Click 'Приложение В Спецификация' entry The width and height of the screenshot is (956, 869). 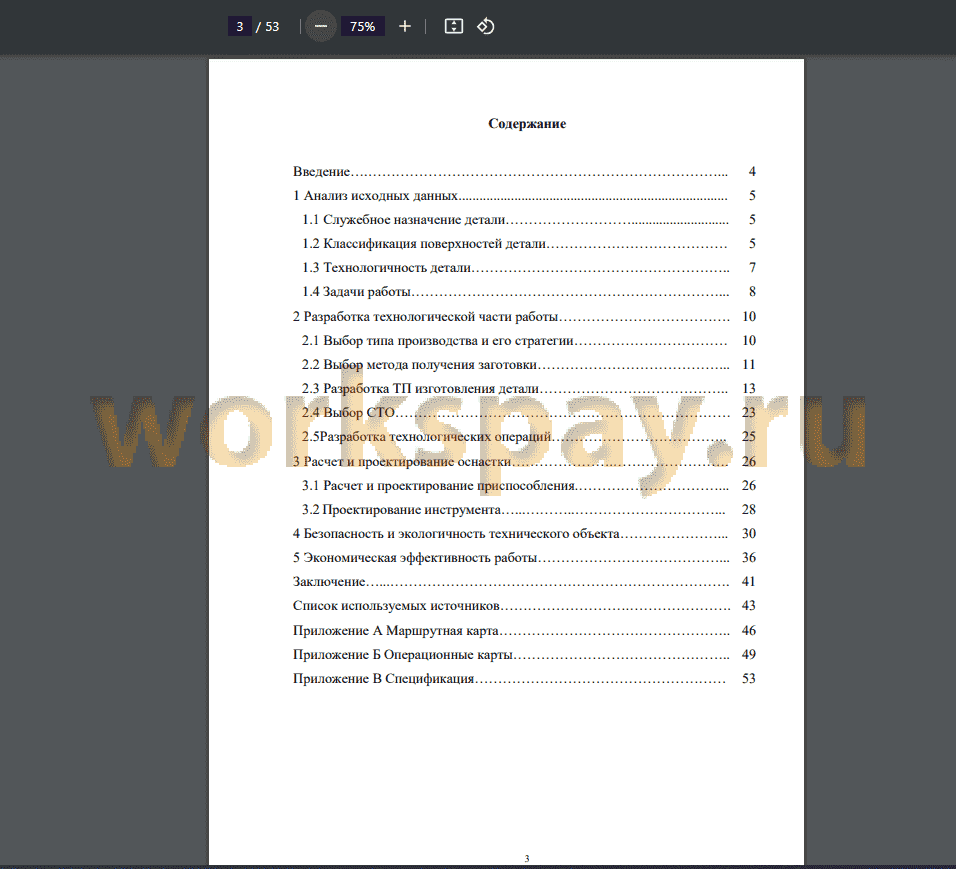[524, 679]
